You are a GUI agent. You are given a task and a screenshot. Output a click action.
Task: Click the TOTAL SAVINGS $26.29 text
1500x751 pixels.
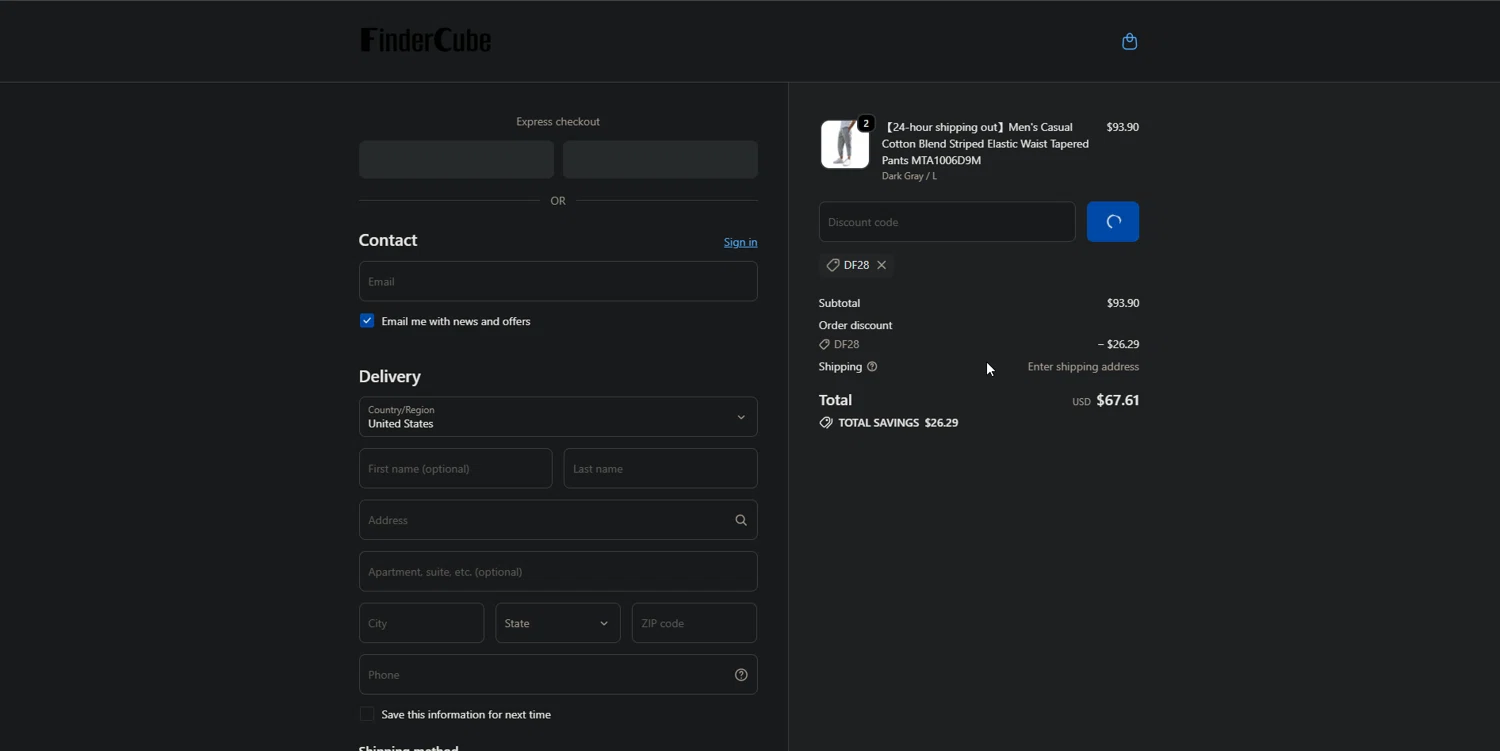coord(898,423)
